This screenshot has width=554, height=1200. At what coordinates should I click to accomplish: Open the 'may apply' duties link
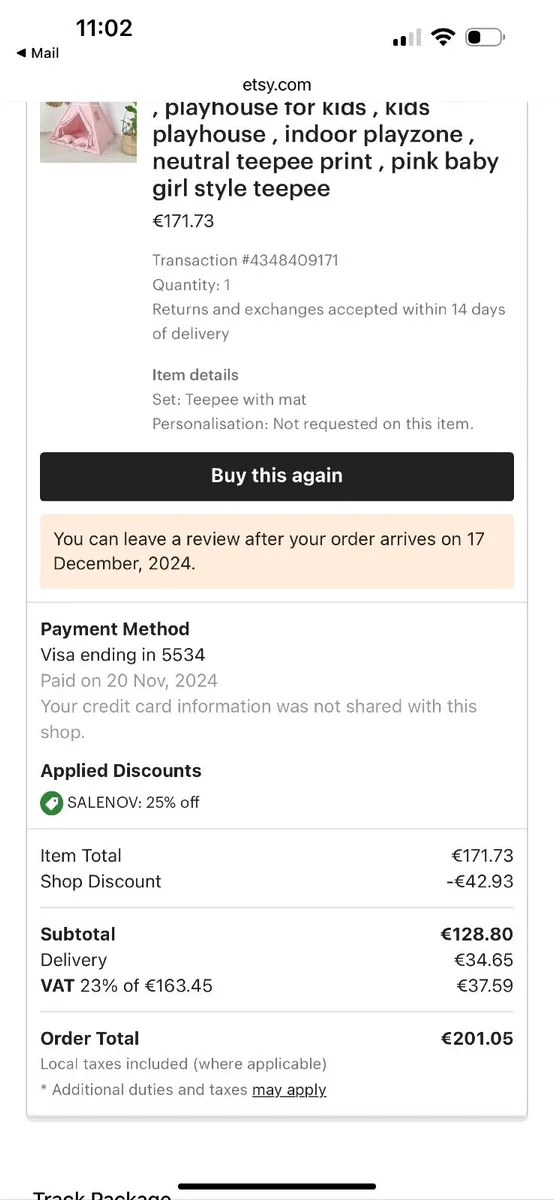coord(289,1089)
